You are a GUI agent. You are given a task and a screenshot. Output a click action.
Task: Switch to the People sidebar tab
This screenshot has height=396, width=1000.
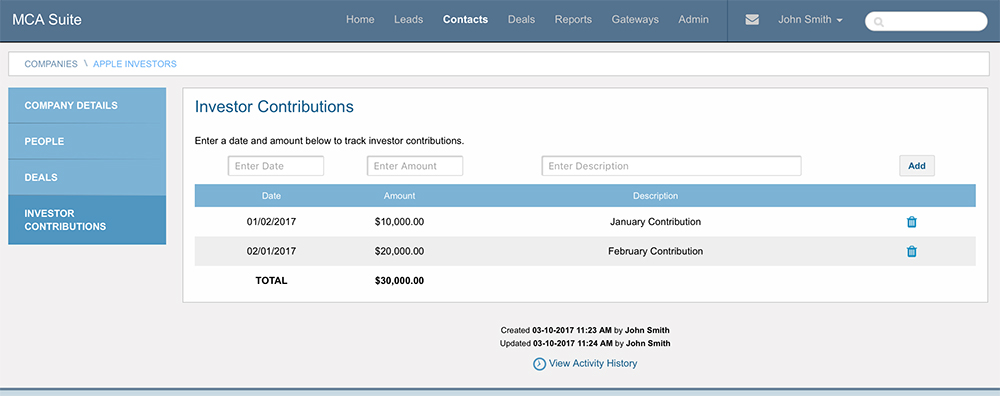coord(87,142)
